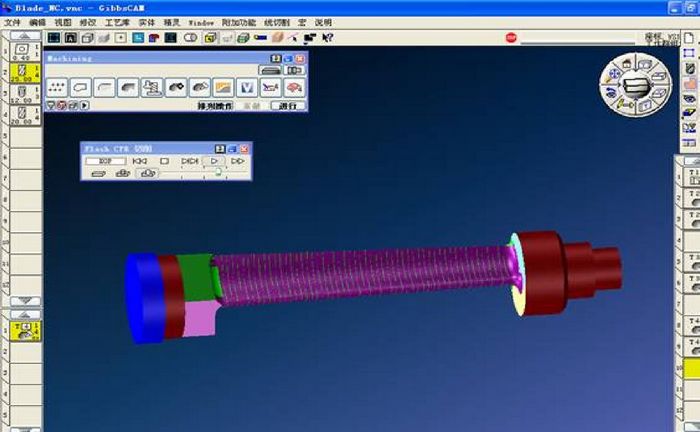Play the cut part rendering

214,161
